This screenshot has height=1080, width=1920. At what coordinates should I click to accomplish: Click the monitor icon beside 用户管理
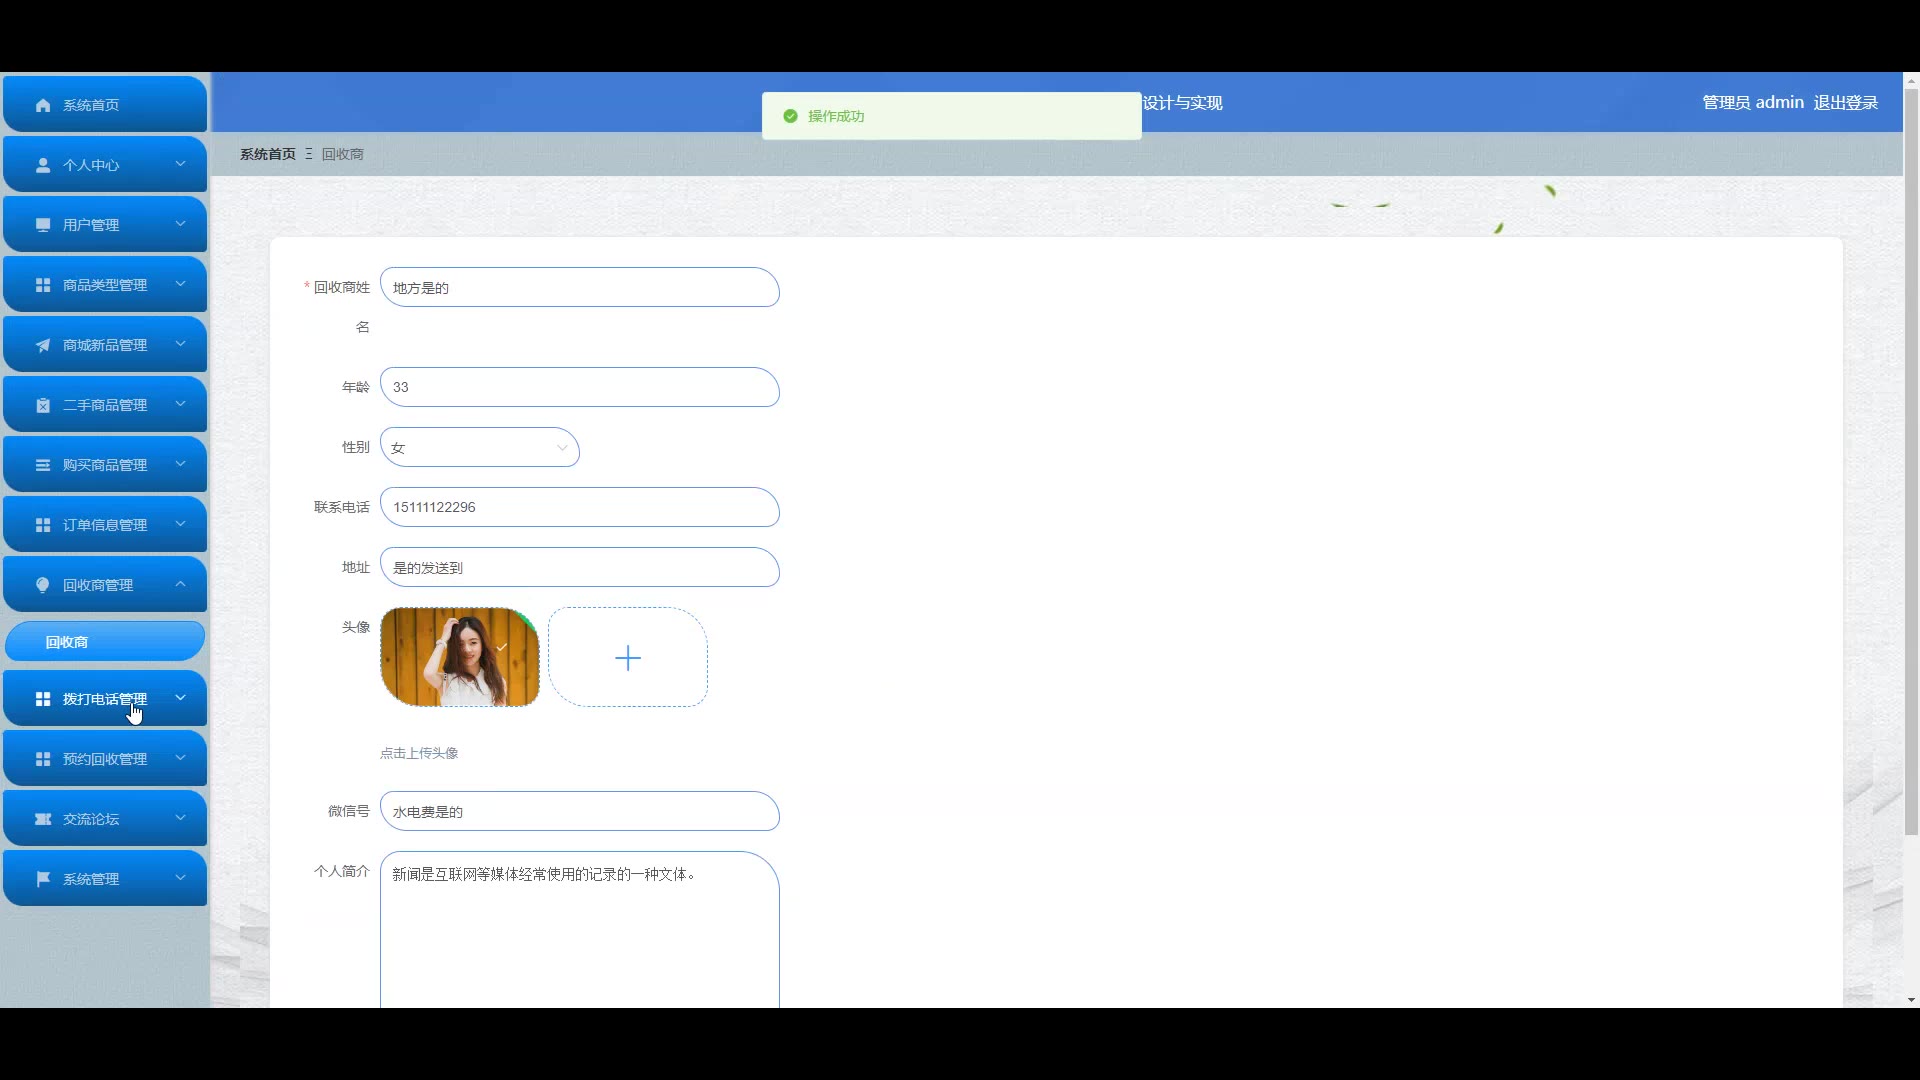43,225
